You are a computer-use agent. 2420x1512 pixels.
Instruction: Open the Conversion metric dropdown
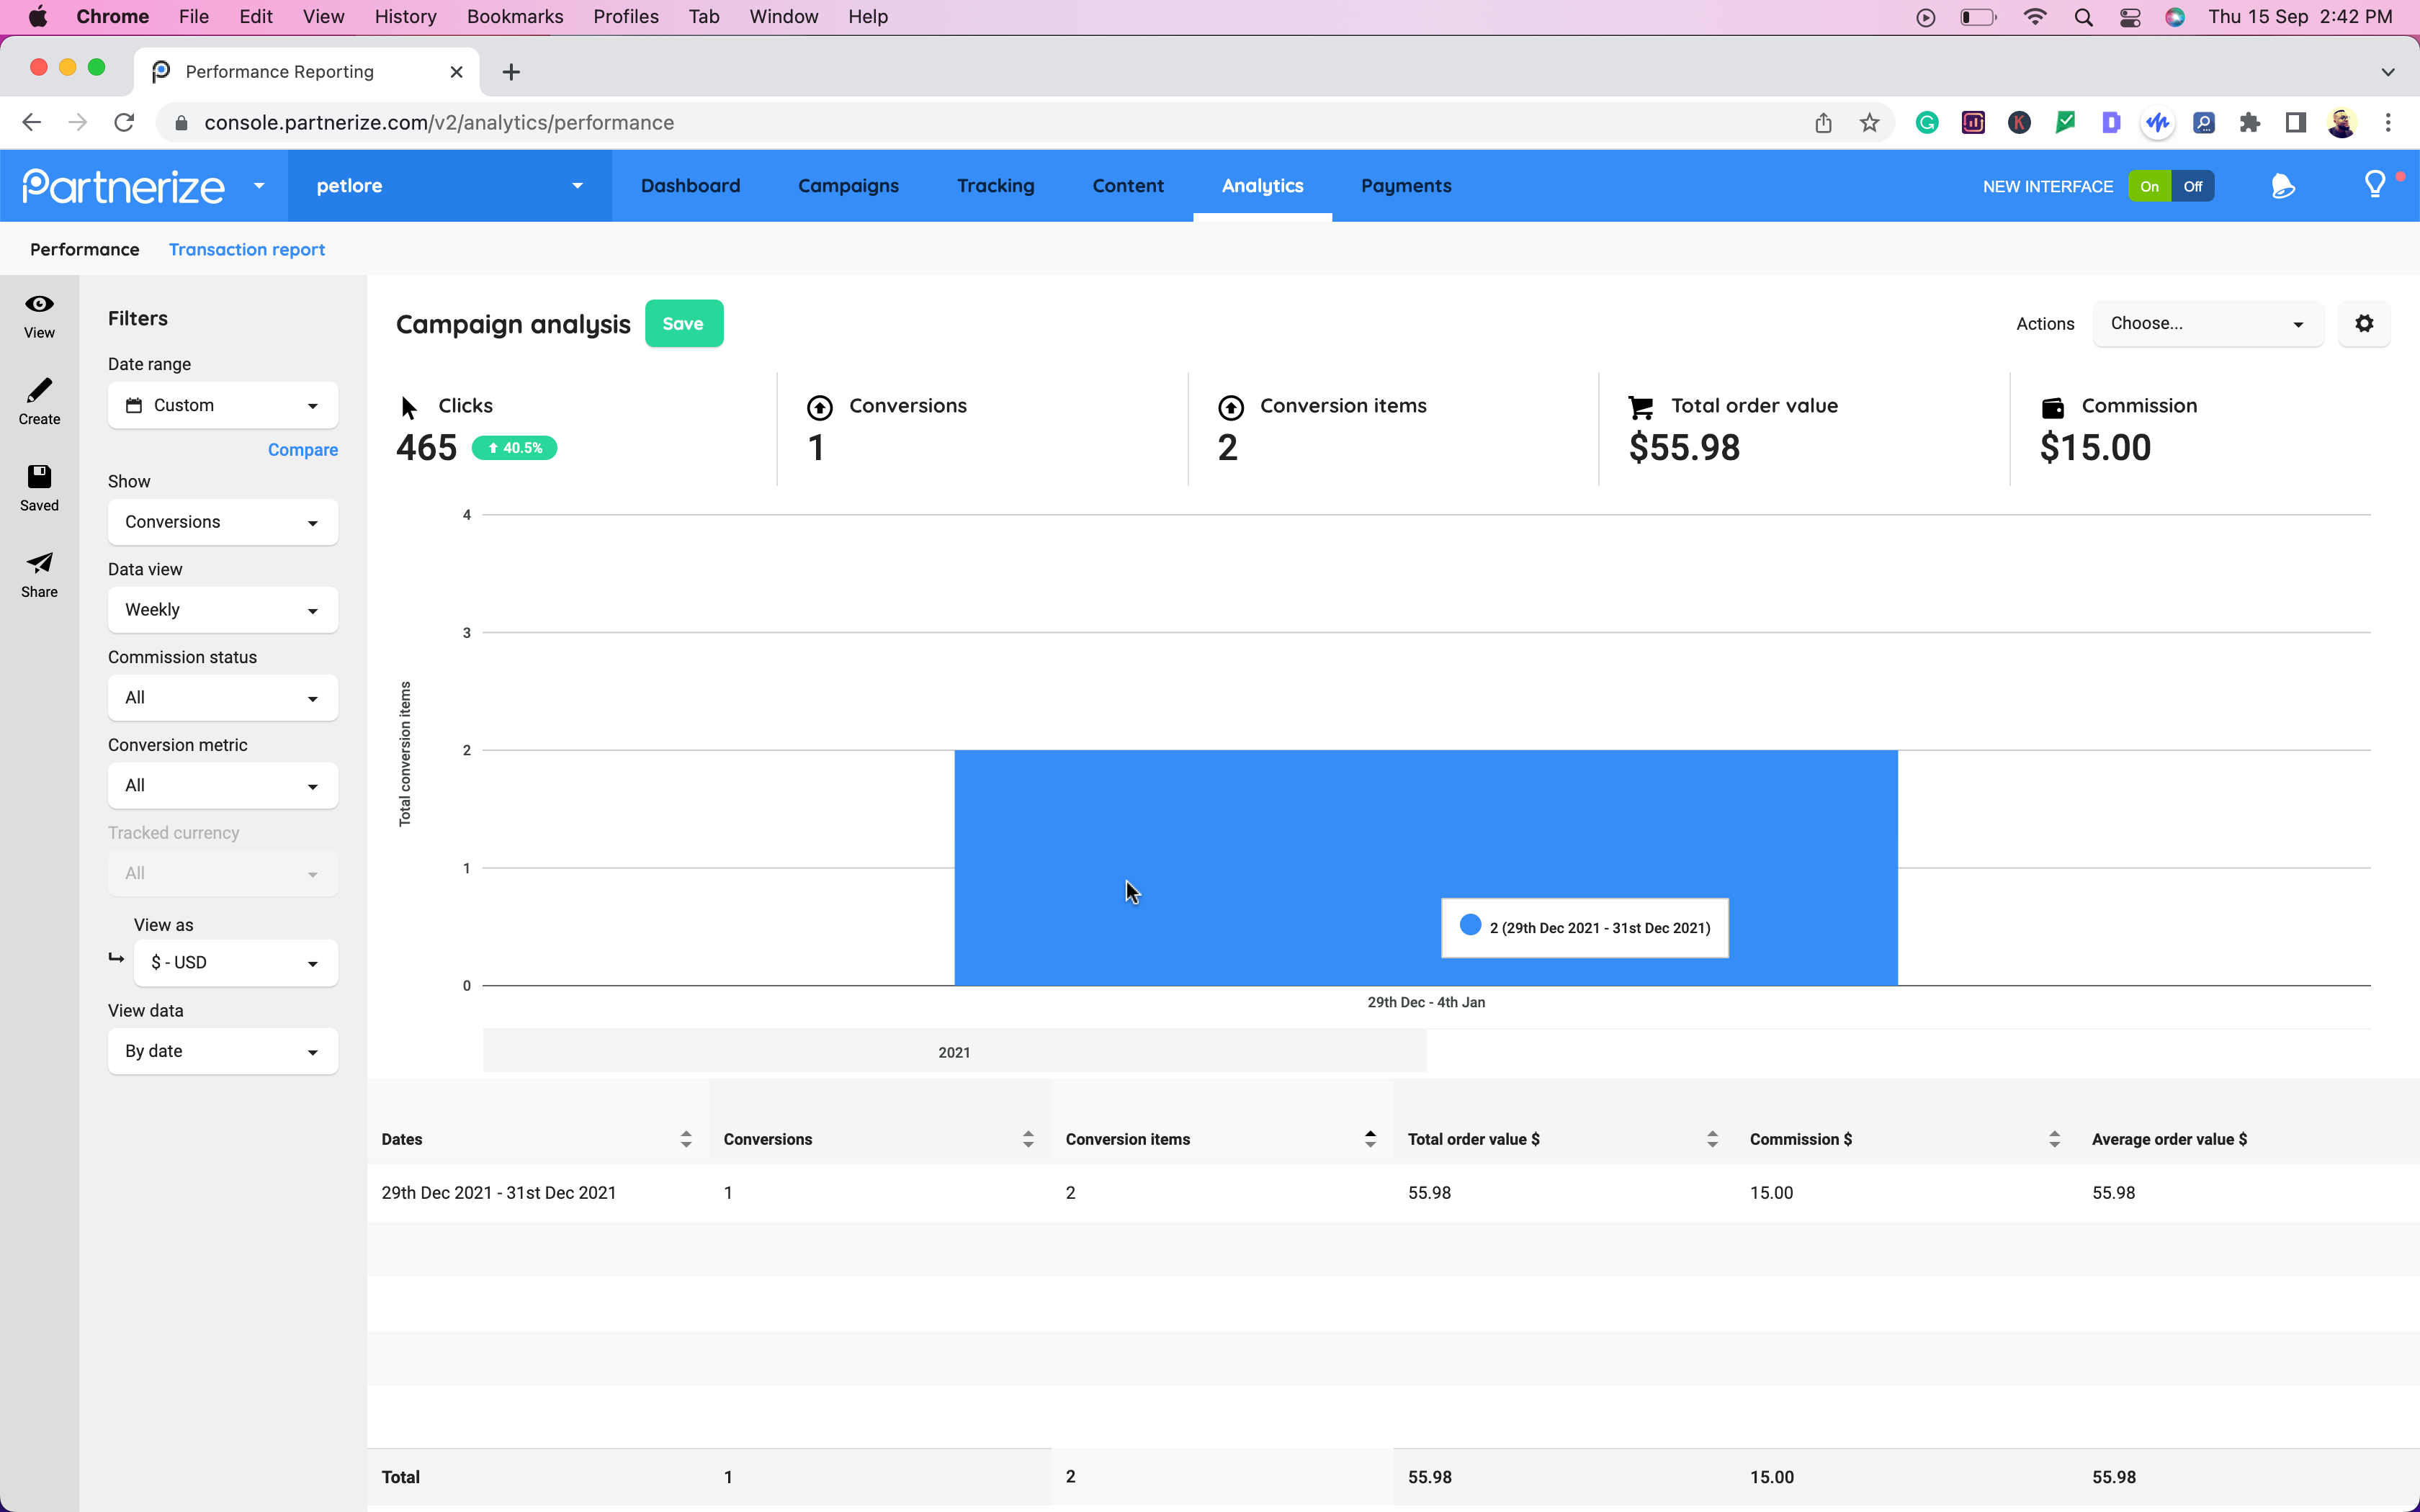[223, 786]
